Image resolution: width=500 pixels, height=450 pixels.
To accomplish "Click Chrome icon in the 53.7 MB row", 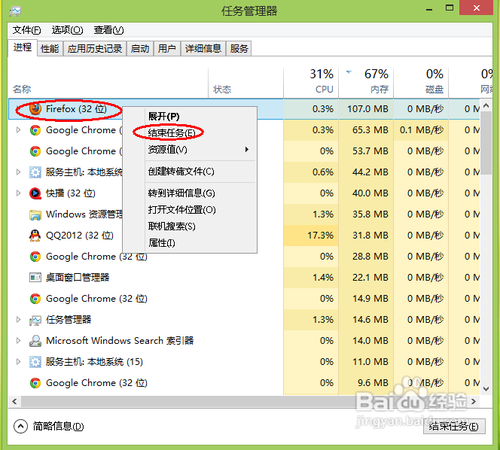I will click(x=35, y=151).
